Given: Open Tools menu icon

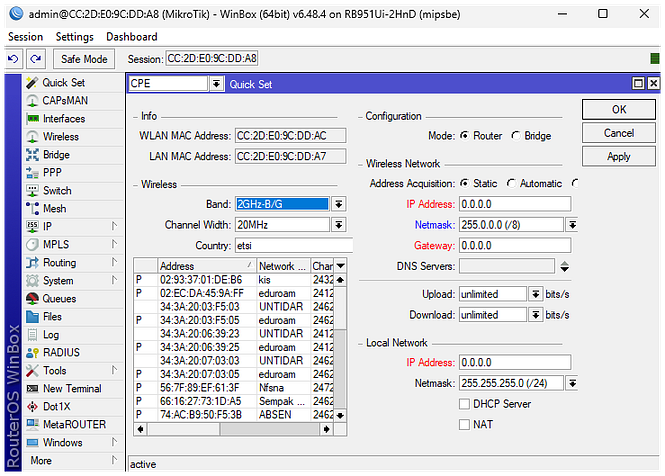Looking at the screenshot, I should coord(32,371).
